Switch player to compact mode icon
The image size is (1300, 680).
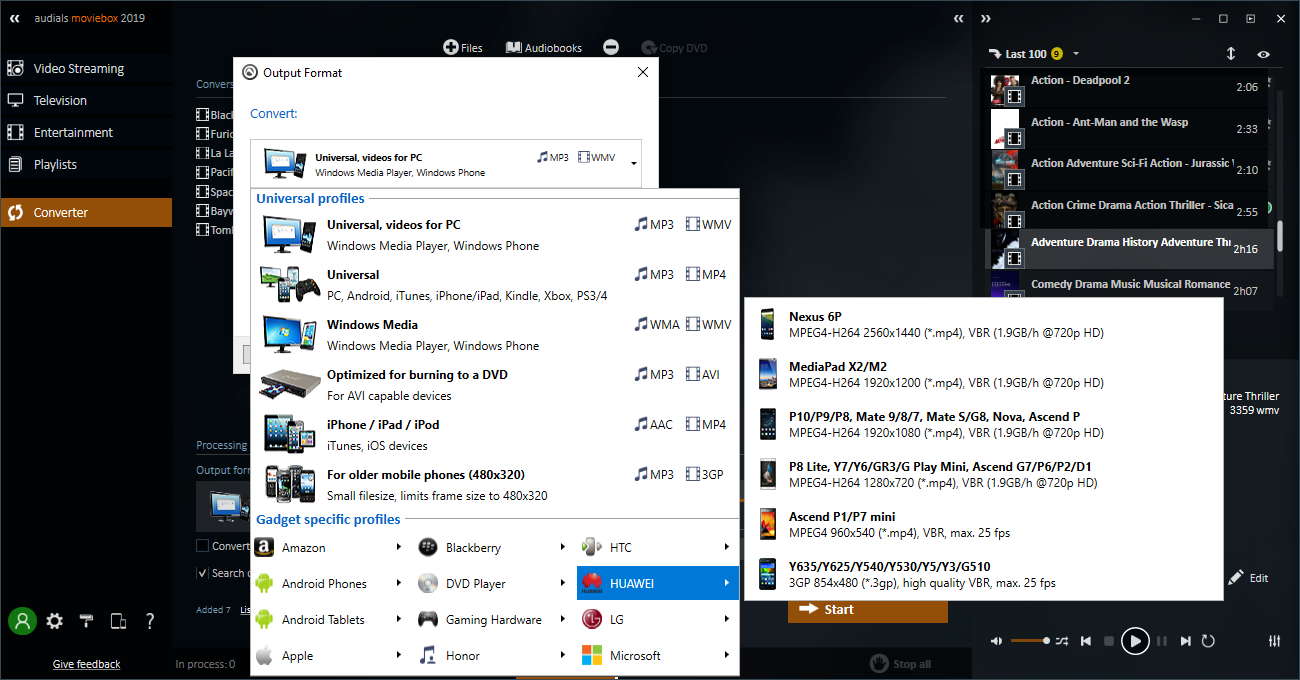[1250, 18]
